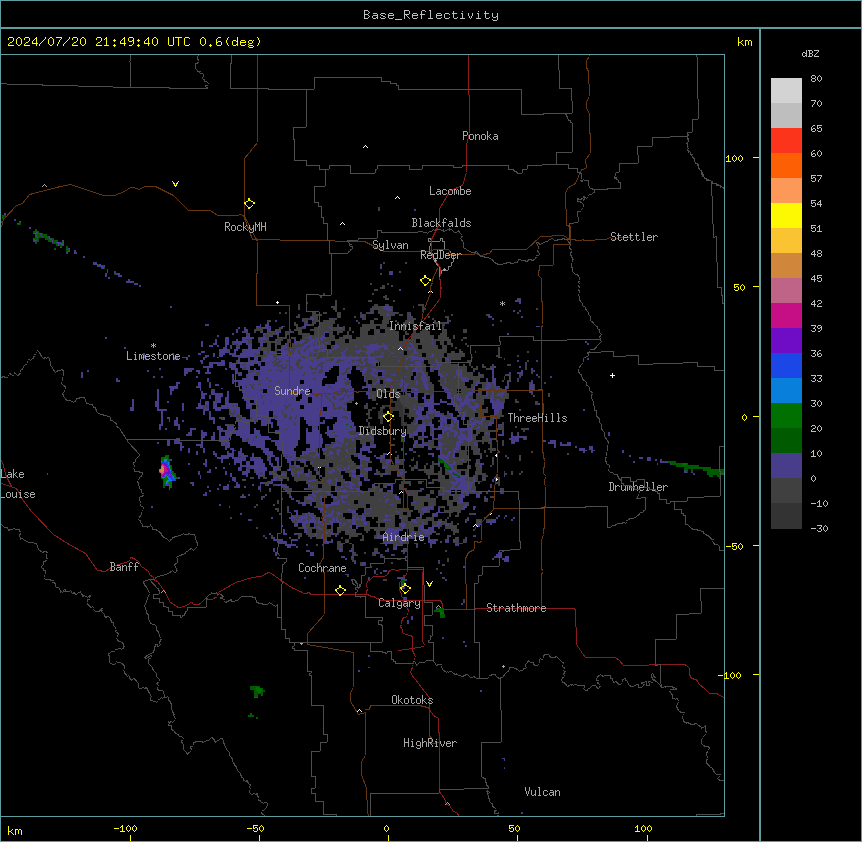Screen dimensions: 862x842
Task: Click the Limestone label
Action: click(x=153, y=356)
